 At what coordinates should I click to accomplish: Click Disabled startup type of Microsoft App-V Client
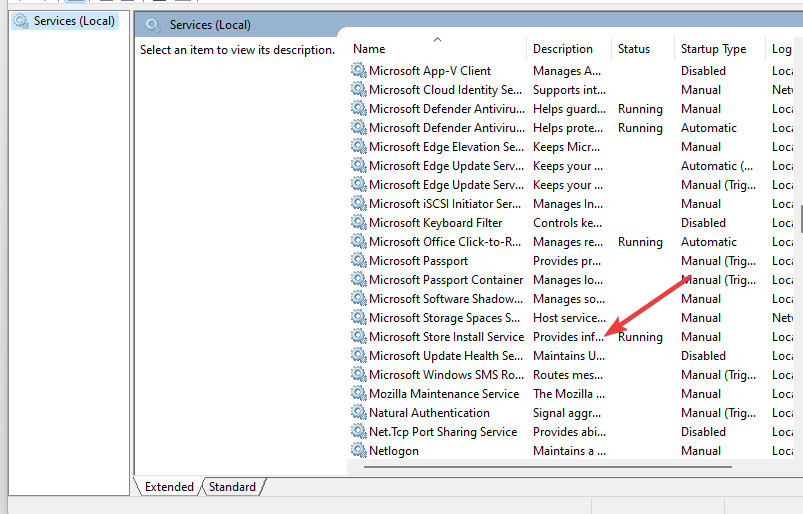[x=703, y=71]
